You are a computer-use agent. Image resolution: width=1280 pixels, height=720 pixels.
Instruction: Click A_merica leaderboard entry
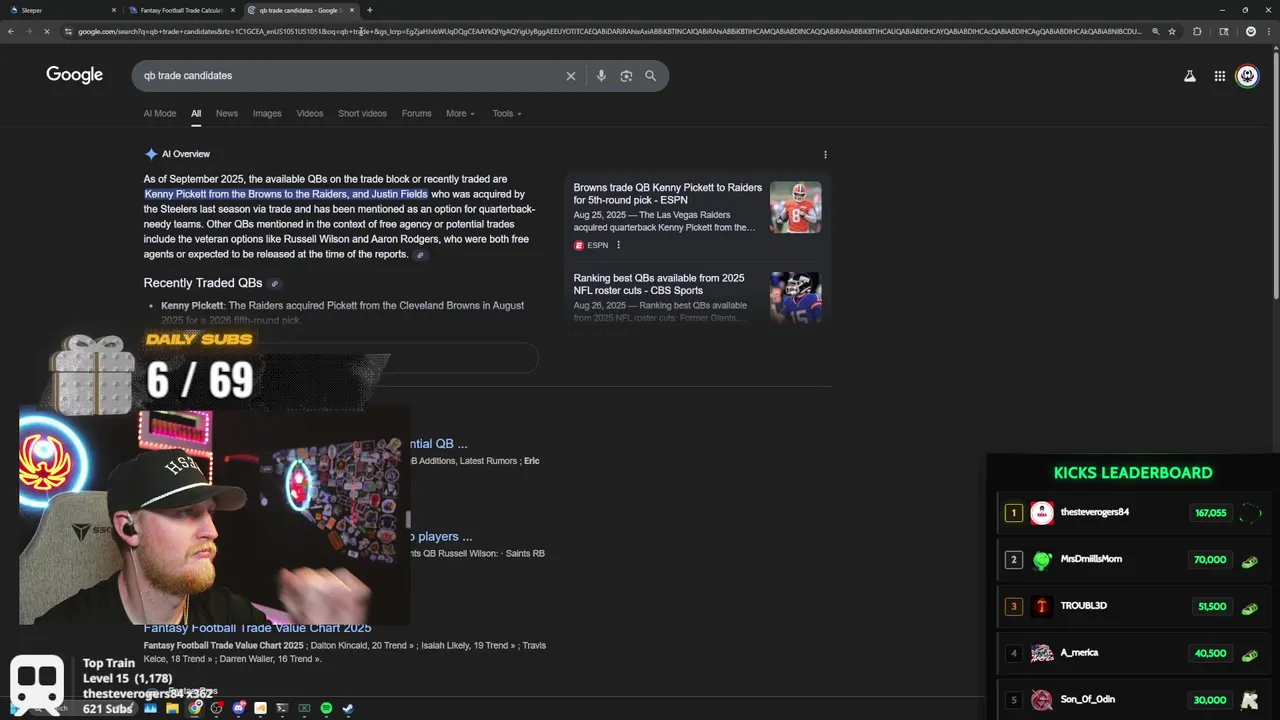1133,653
